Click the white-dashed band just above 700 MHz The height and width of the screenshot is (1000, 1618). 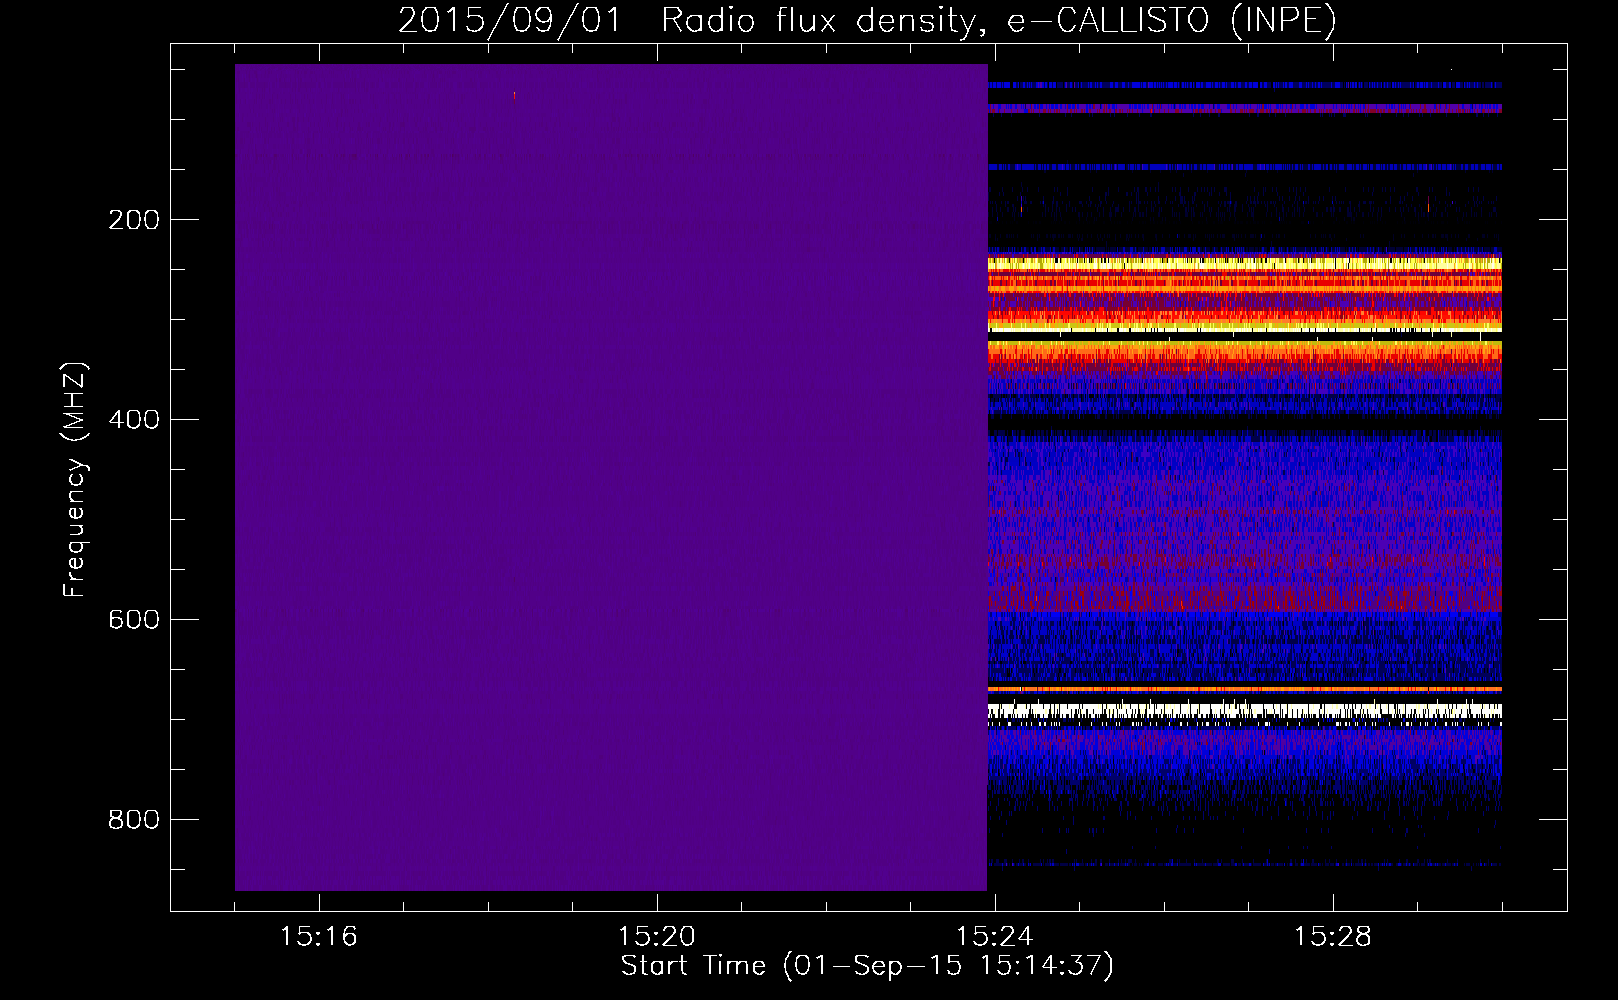pos(1244,711)
